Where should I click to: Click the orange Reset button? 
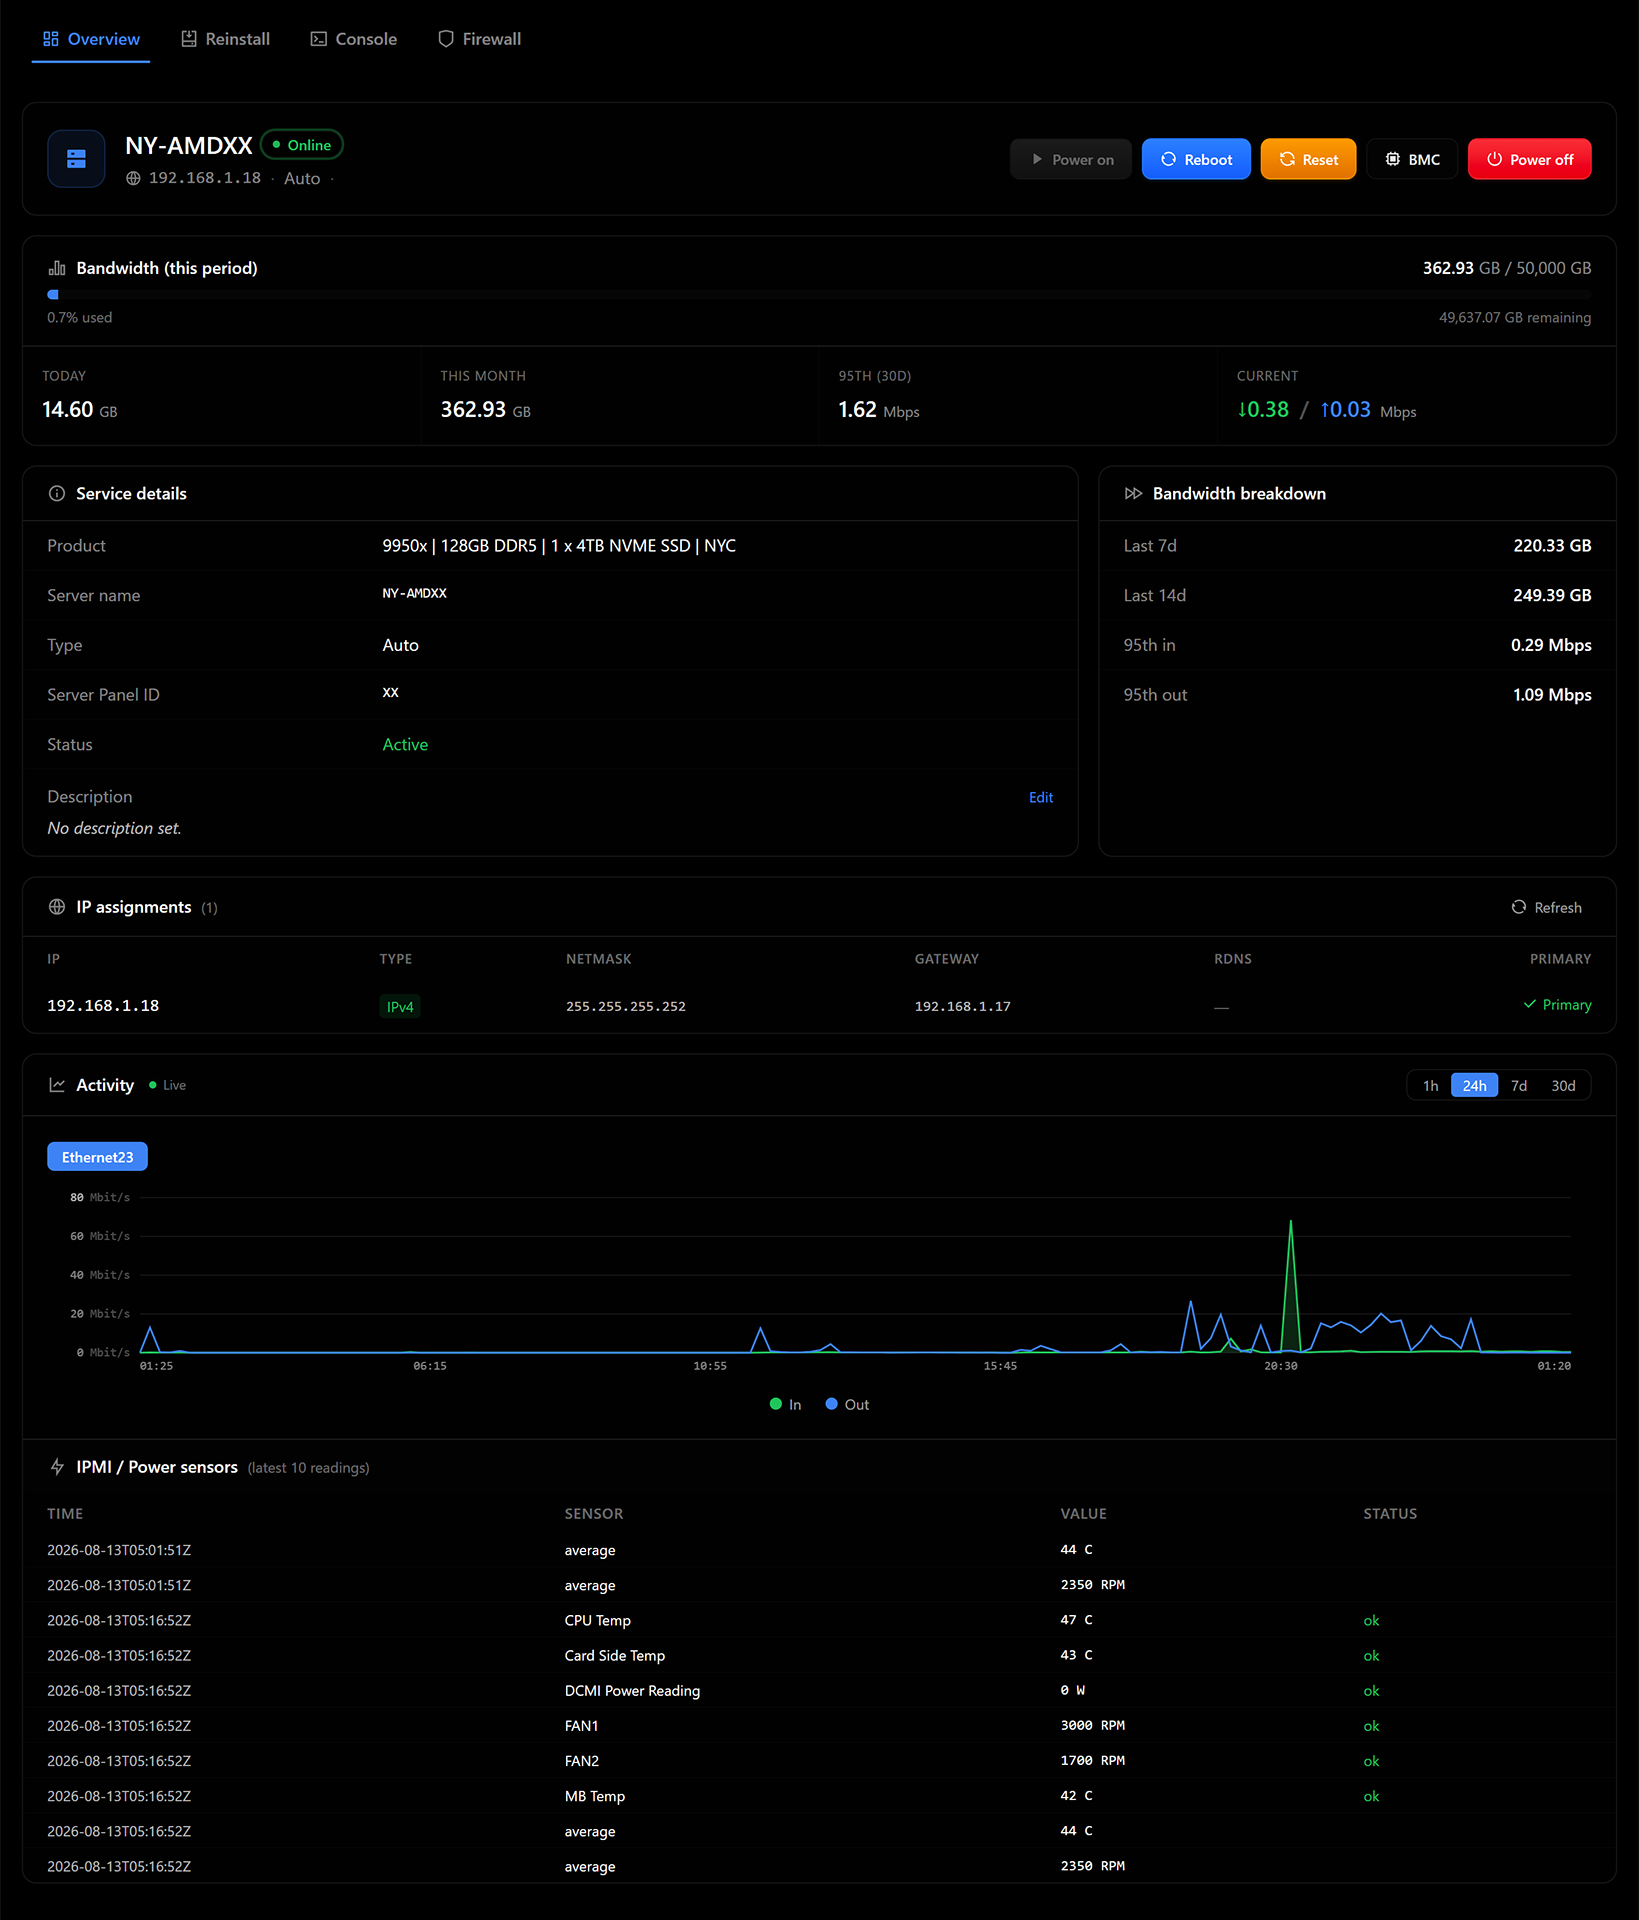click(1308, 159)
